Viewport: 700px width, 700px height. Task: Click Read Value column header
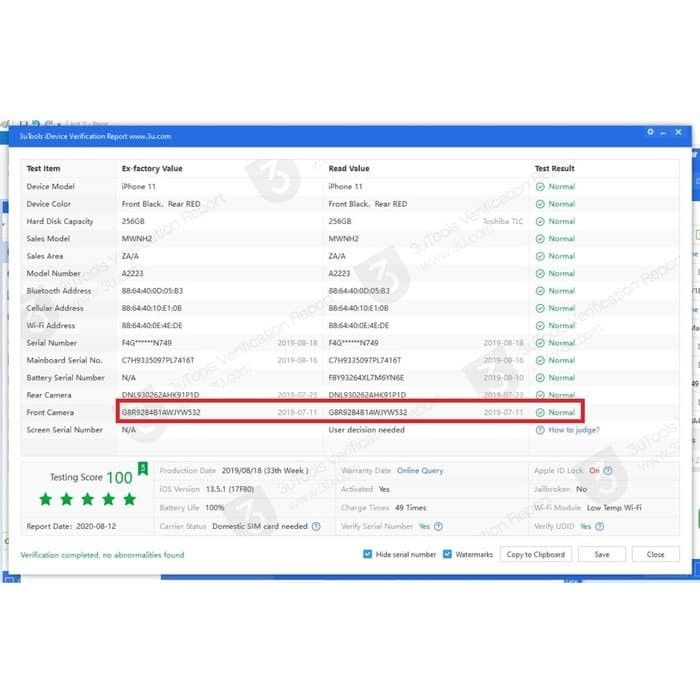coord(349,169)
